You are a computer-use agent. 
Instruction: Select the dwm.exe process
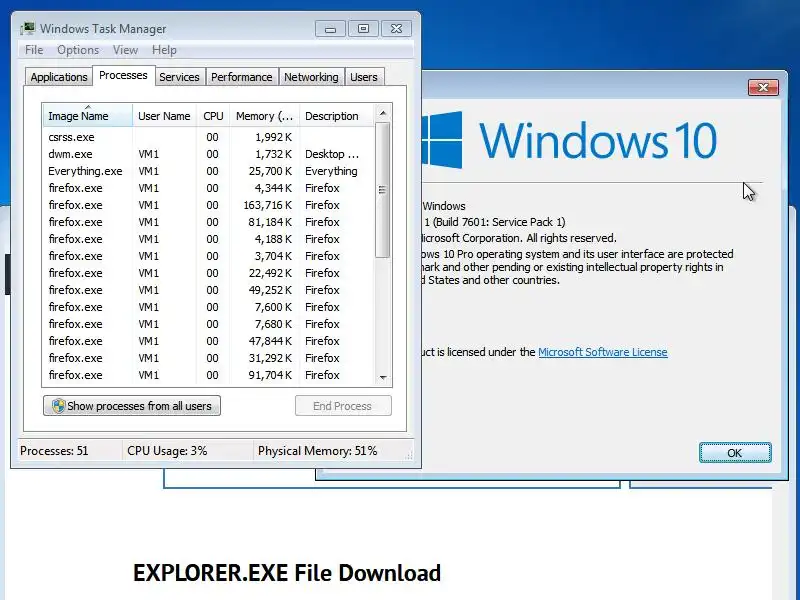point(209,154)
